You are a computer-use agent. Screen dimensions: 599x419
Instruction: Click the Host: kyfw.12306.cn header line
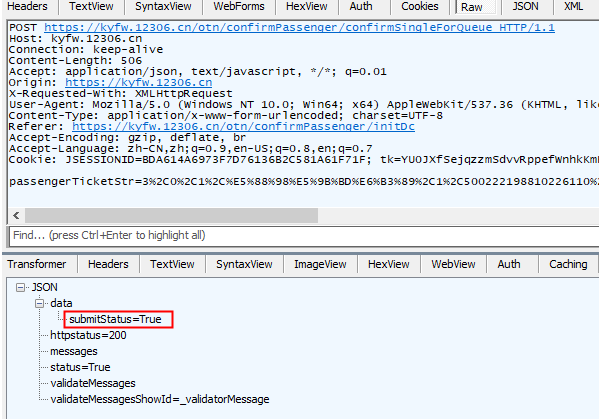[75, 39]
